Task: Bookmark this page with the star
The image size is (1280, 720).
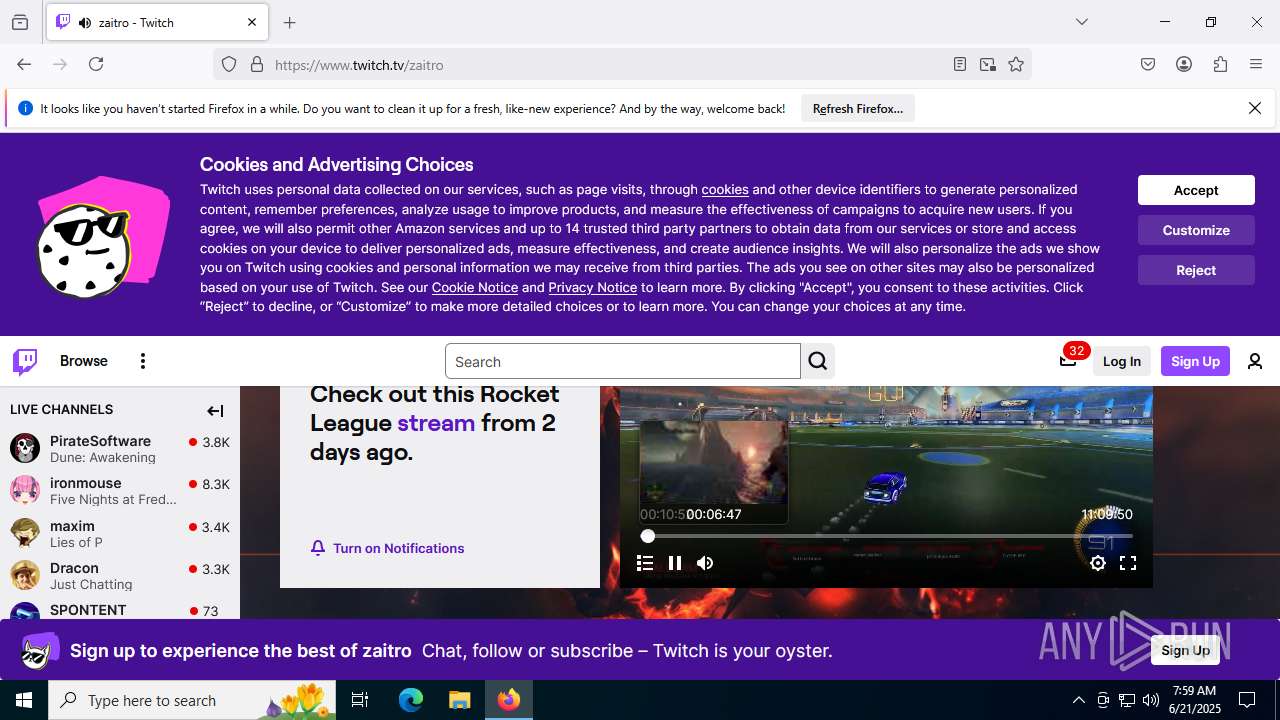Action: click(1016, 64)
